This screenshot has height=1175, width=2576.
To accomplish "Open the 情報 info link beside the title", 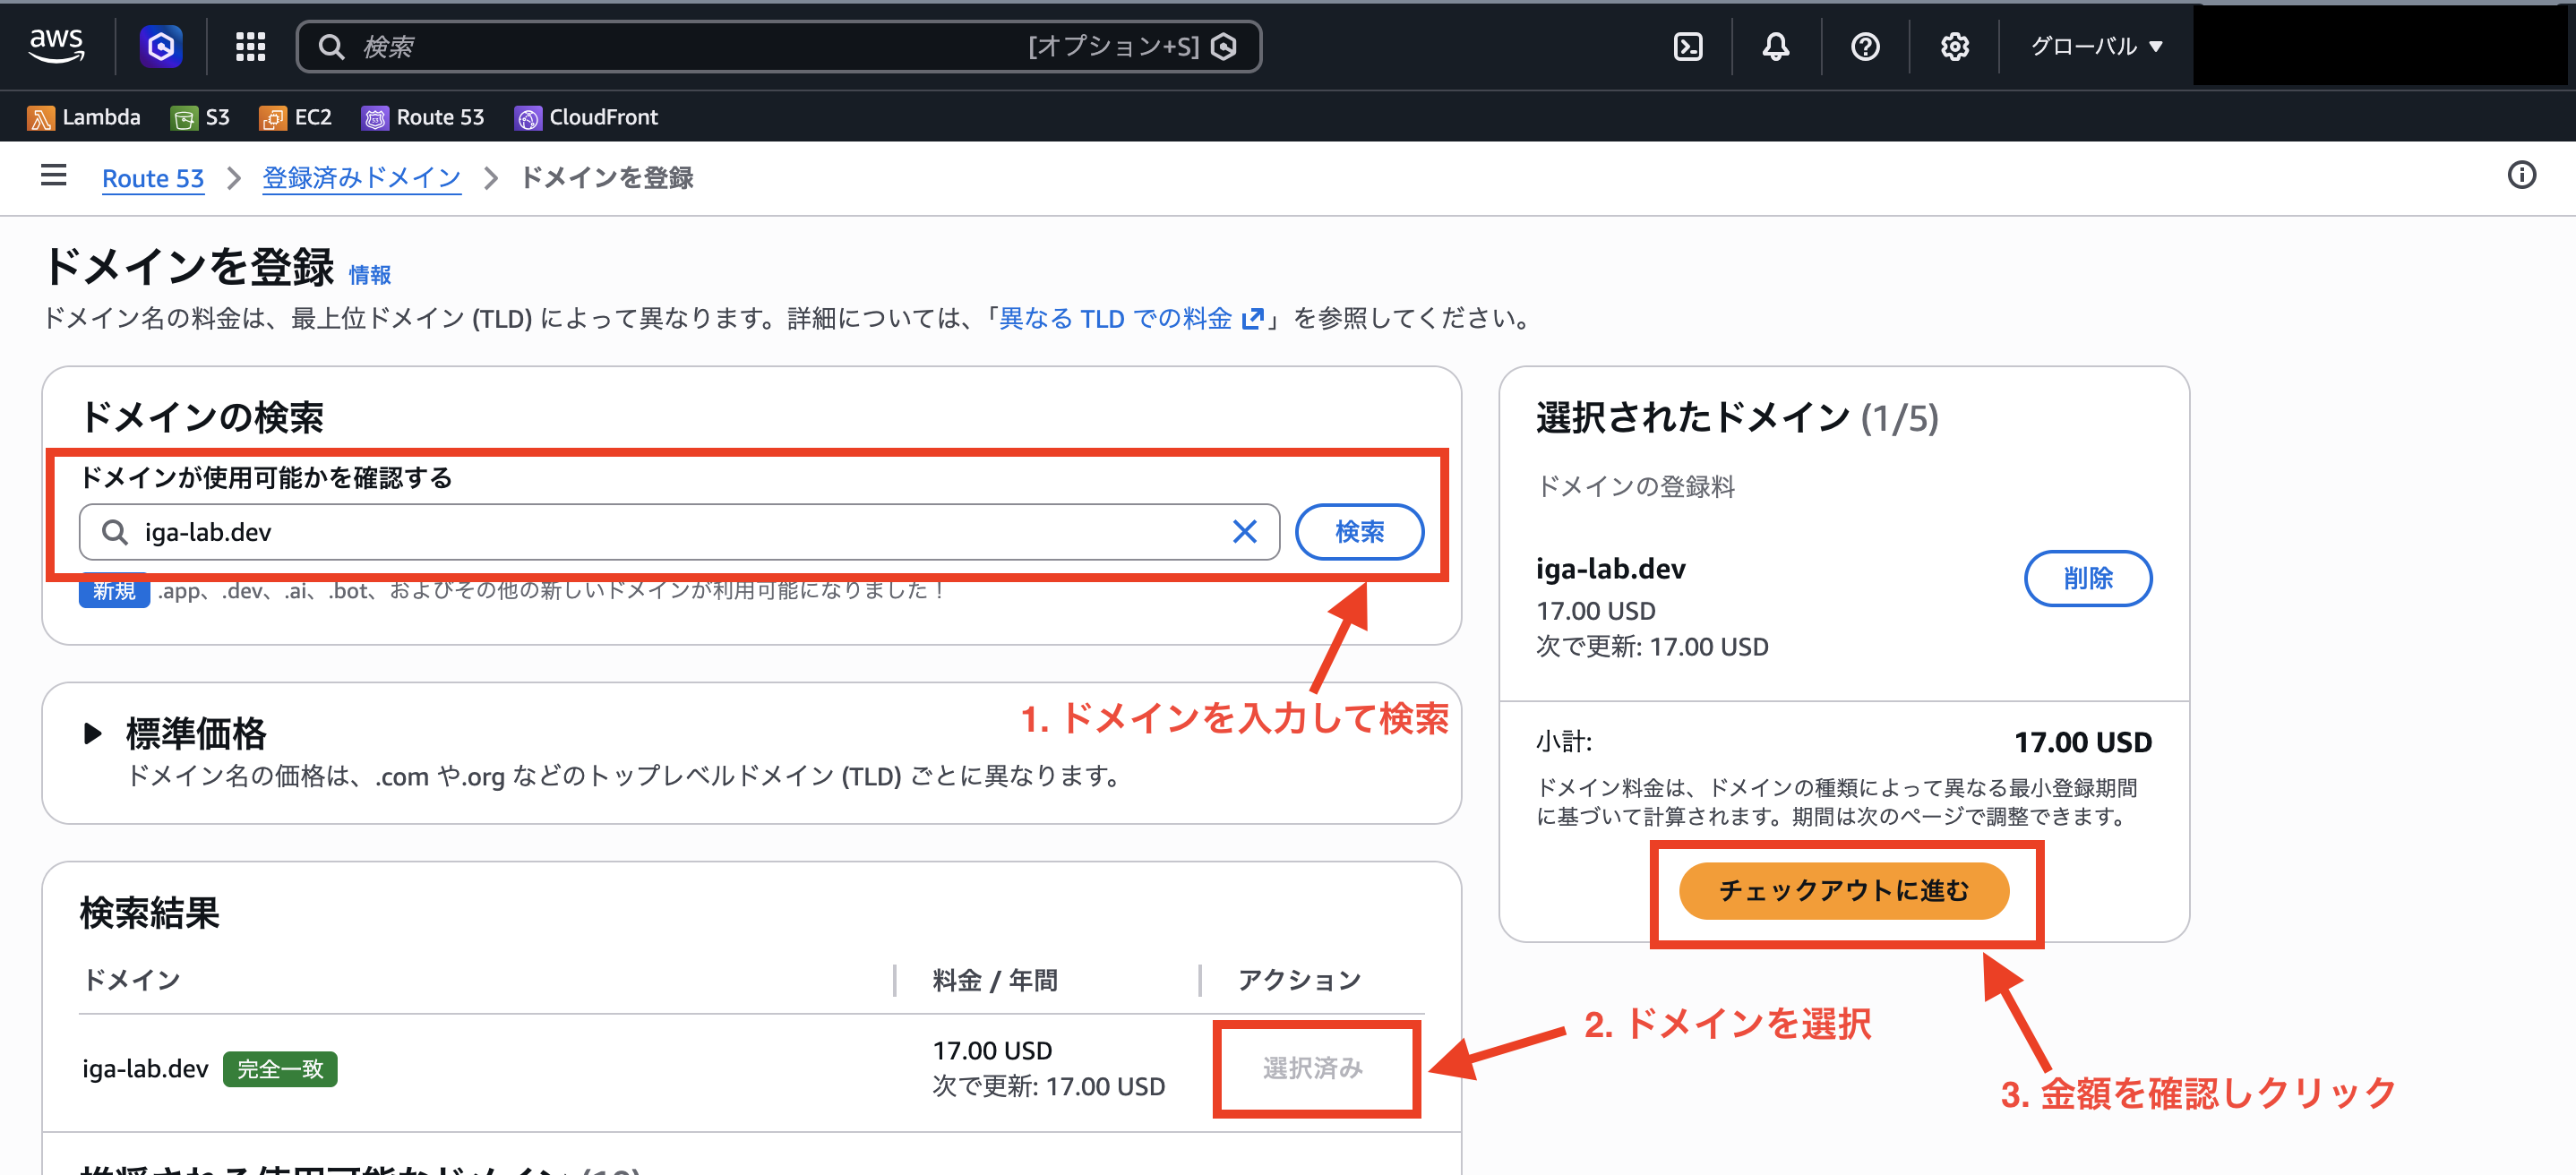I will pyautogui.click(x=370, y=274).
